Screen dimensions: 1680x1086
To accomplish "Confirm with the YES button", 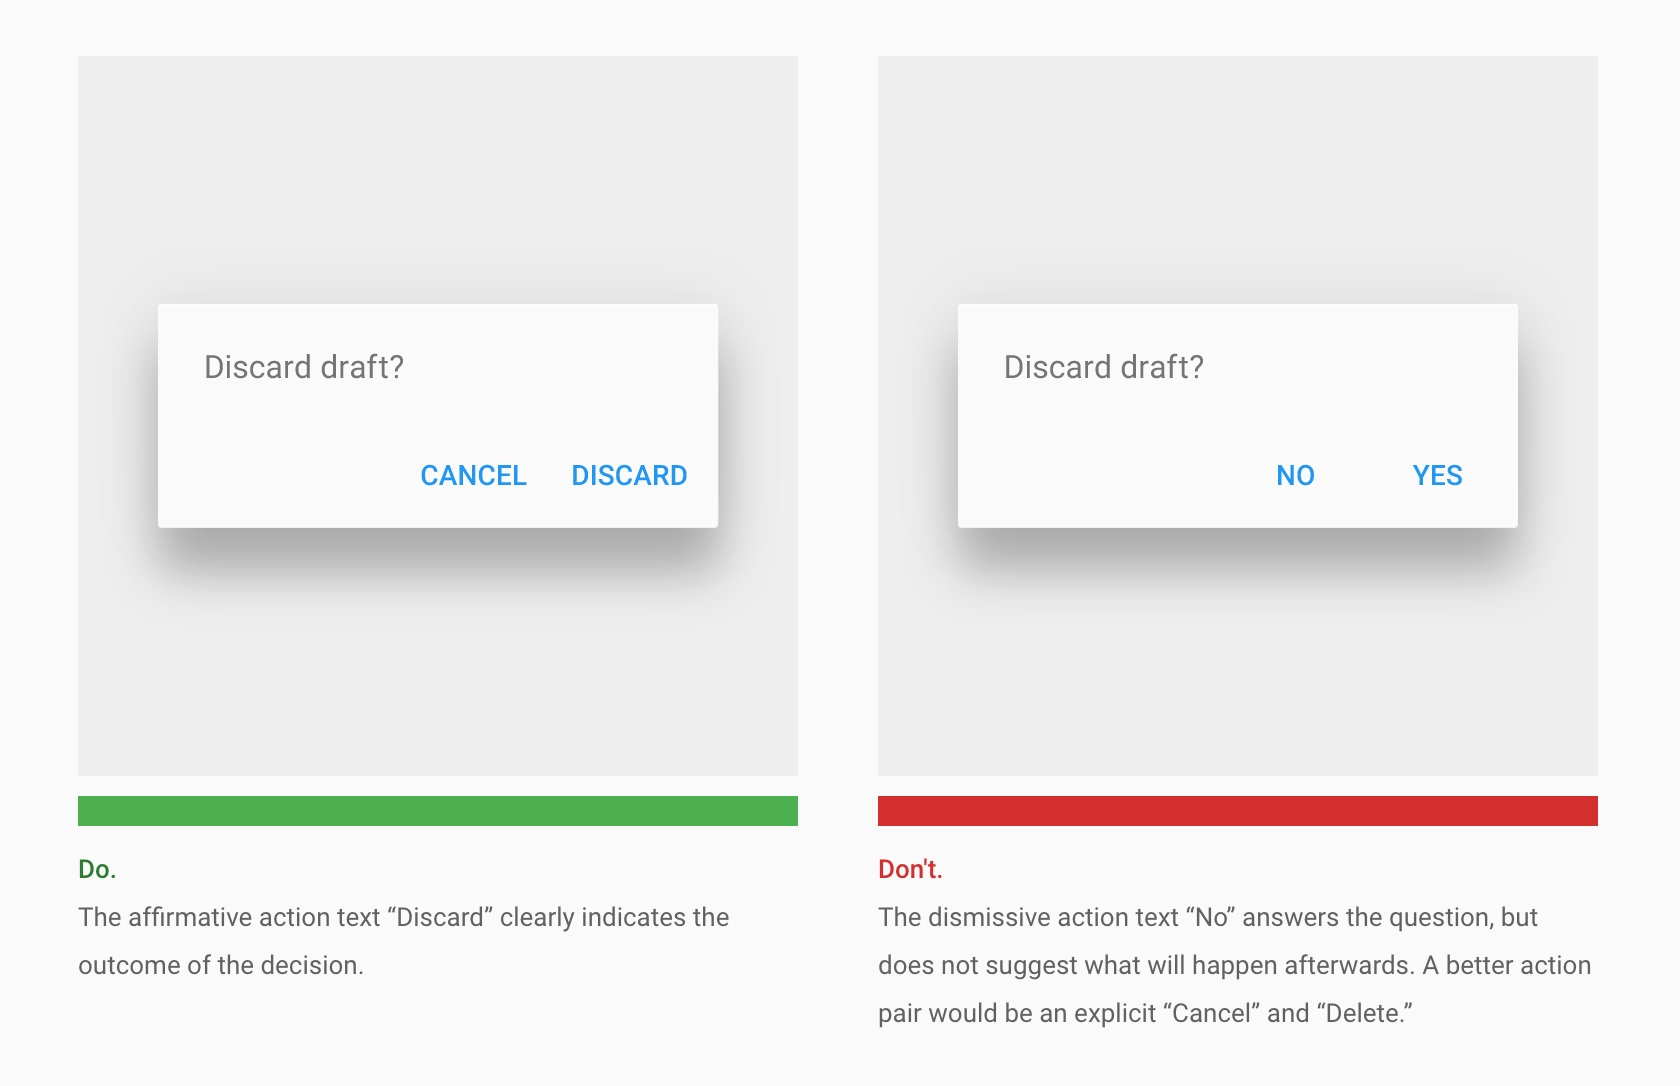I will [x=1437, y=475].
